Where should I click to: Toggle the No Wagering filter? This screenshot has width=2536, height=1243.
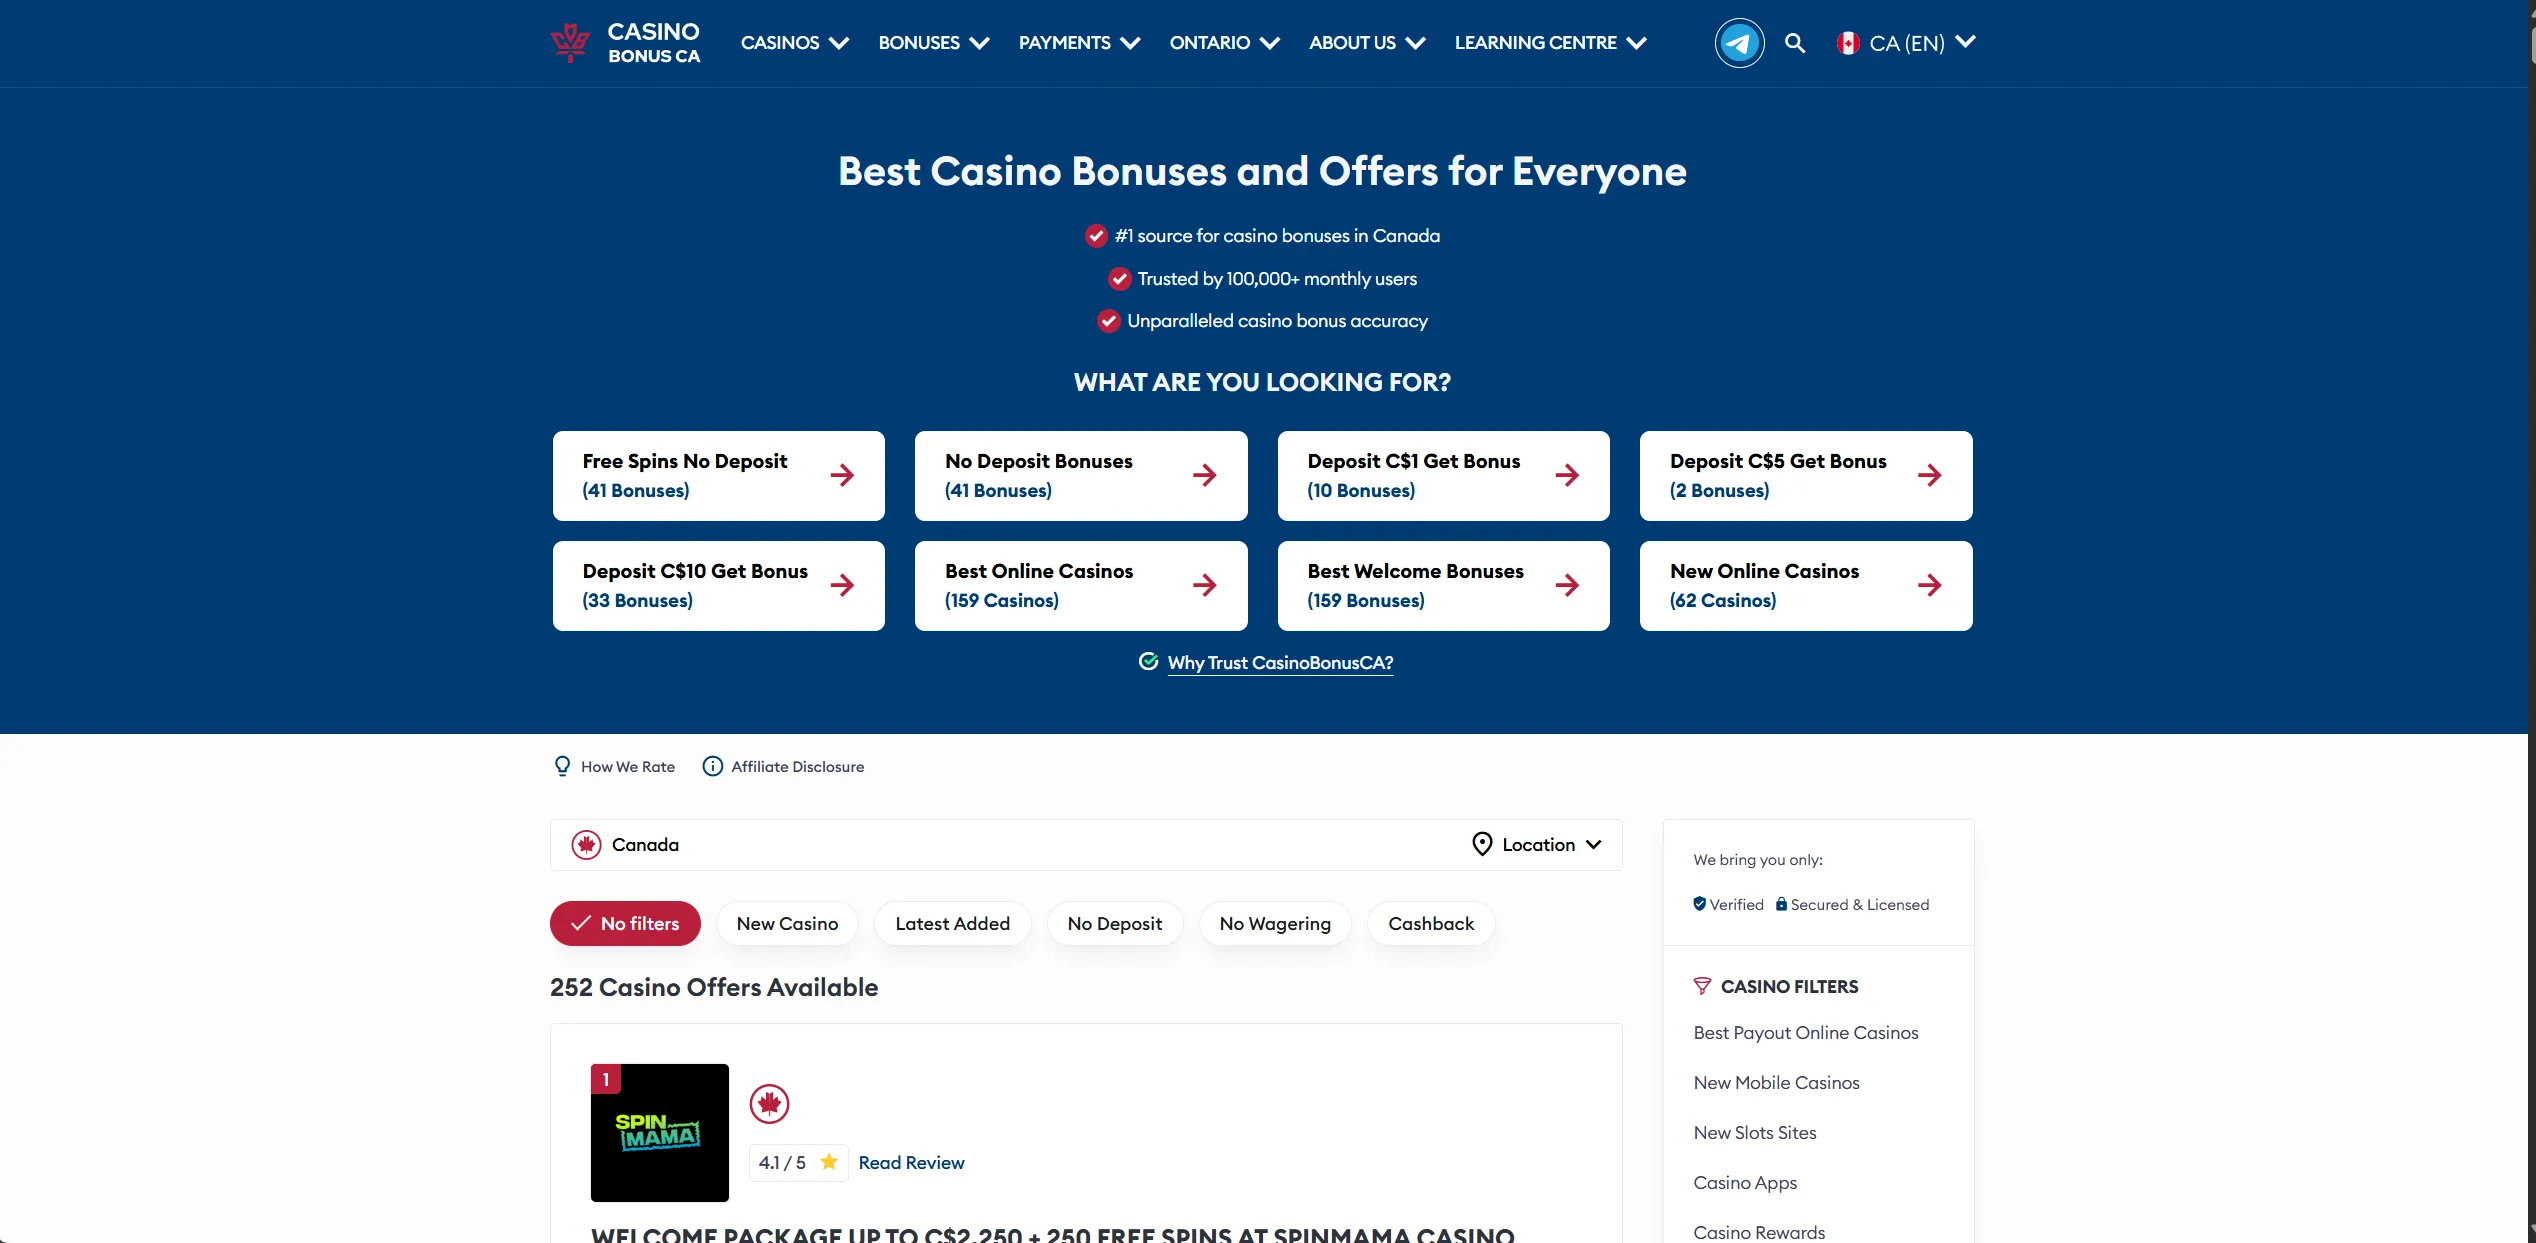pyautogui.click(x=1275, y=924)
